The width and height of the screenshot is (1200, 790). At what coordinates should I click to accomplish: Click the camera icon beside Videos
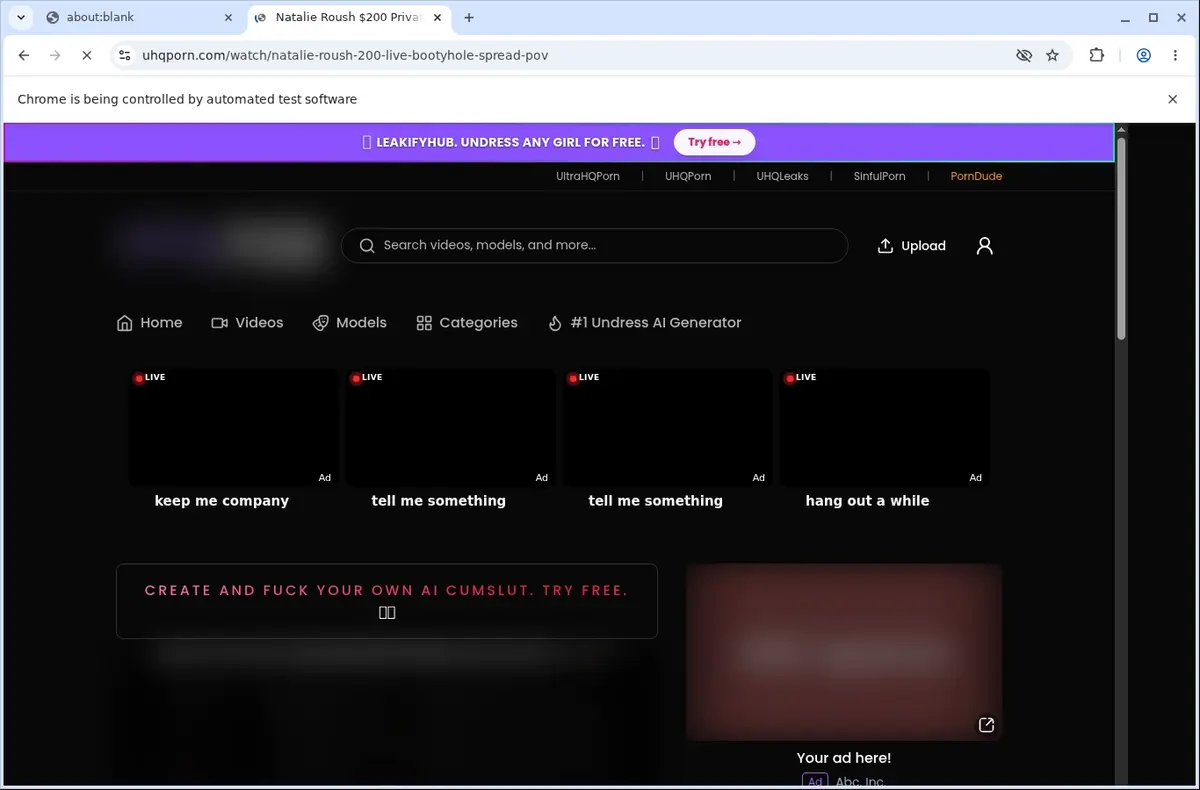220,323
